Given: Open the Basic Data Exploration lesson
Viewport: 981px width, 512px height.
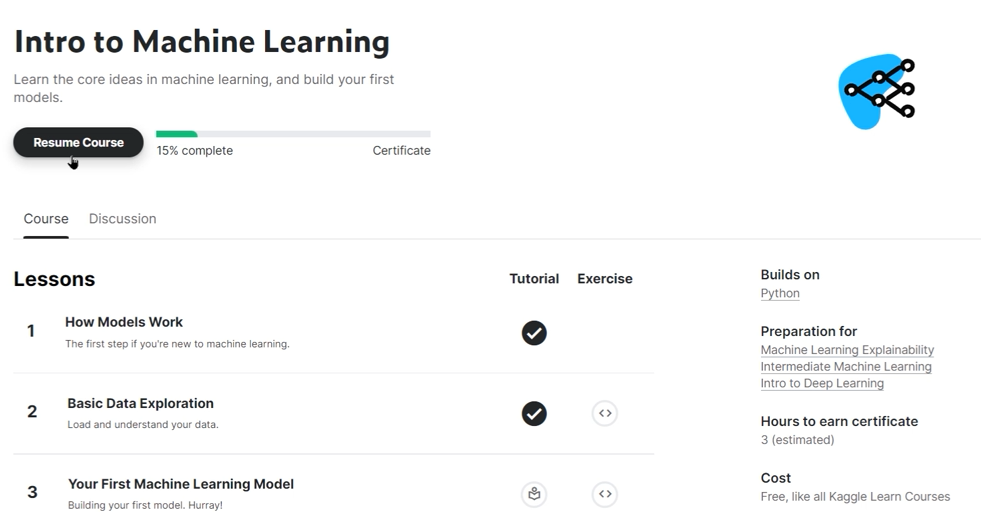Looking at the screenshot, I should tap(140, 403).
